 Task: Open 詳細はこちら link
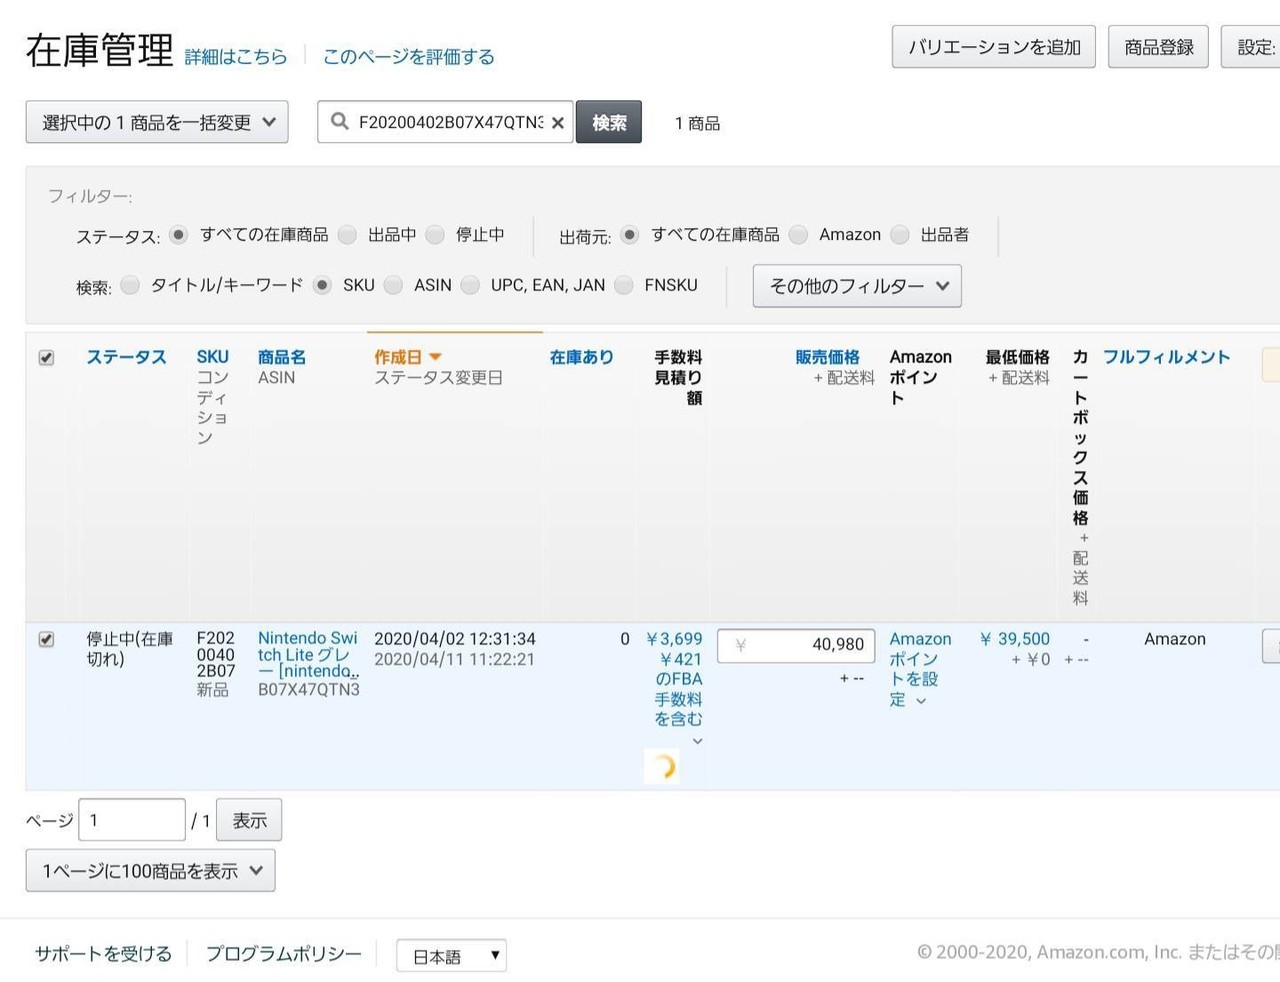tap(236, 57)
